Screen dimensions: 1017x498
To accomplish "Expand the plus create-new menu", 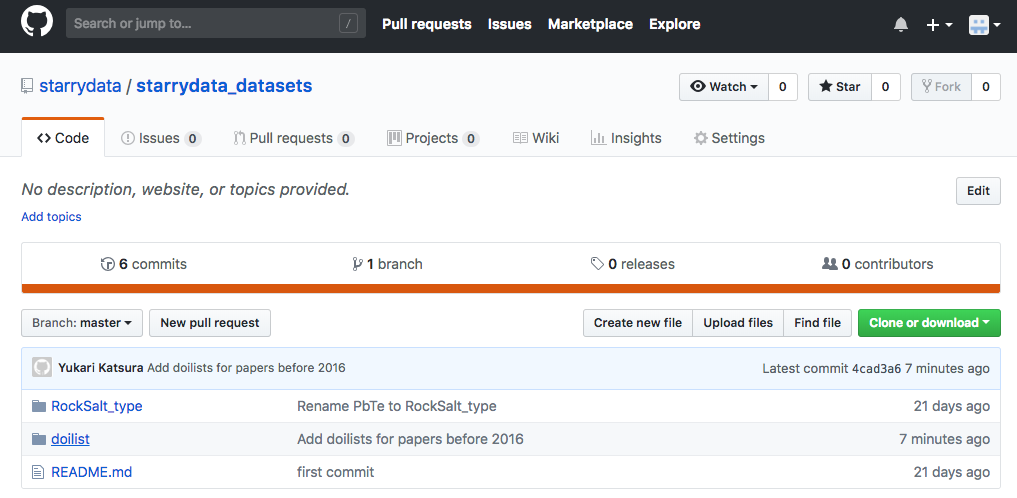I will pyautogui.click(x=939, y=24).
